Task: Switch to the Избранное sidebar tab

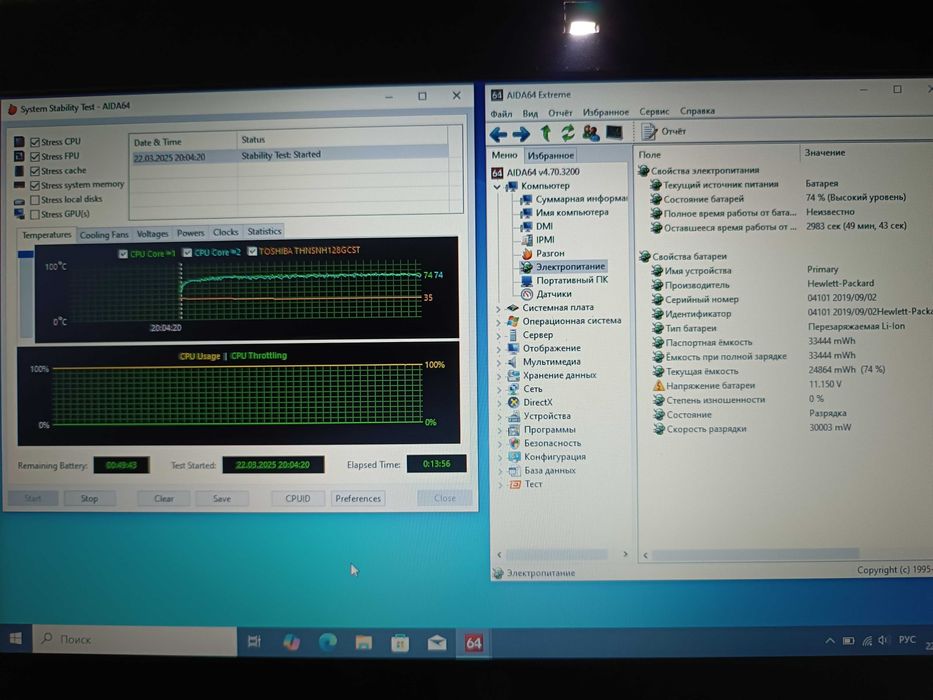Action: (x=550, y=155)
